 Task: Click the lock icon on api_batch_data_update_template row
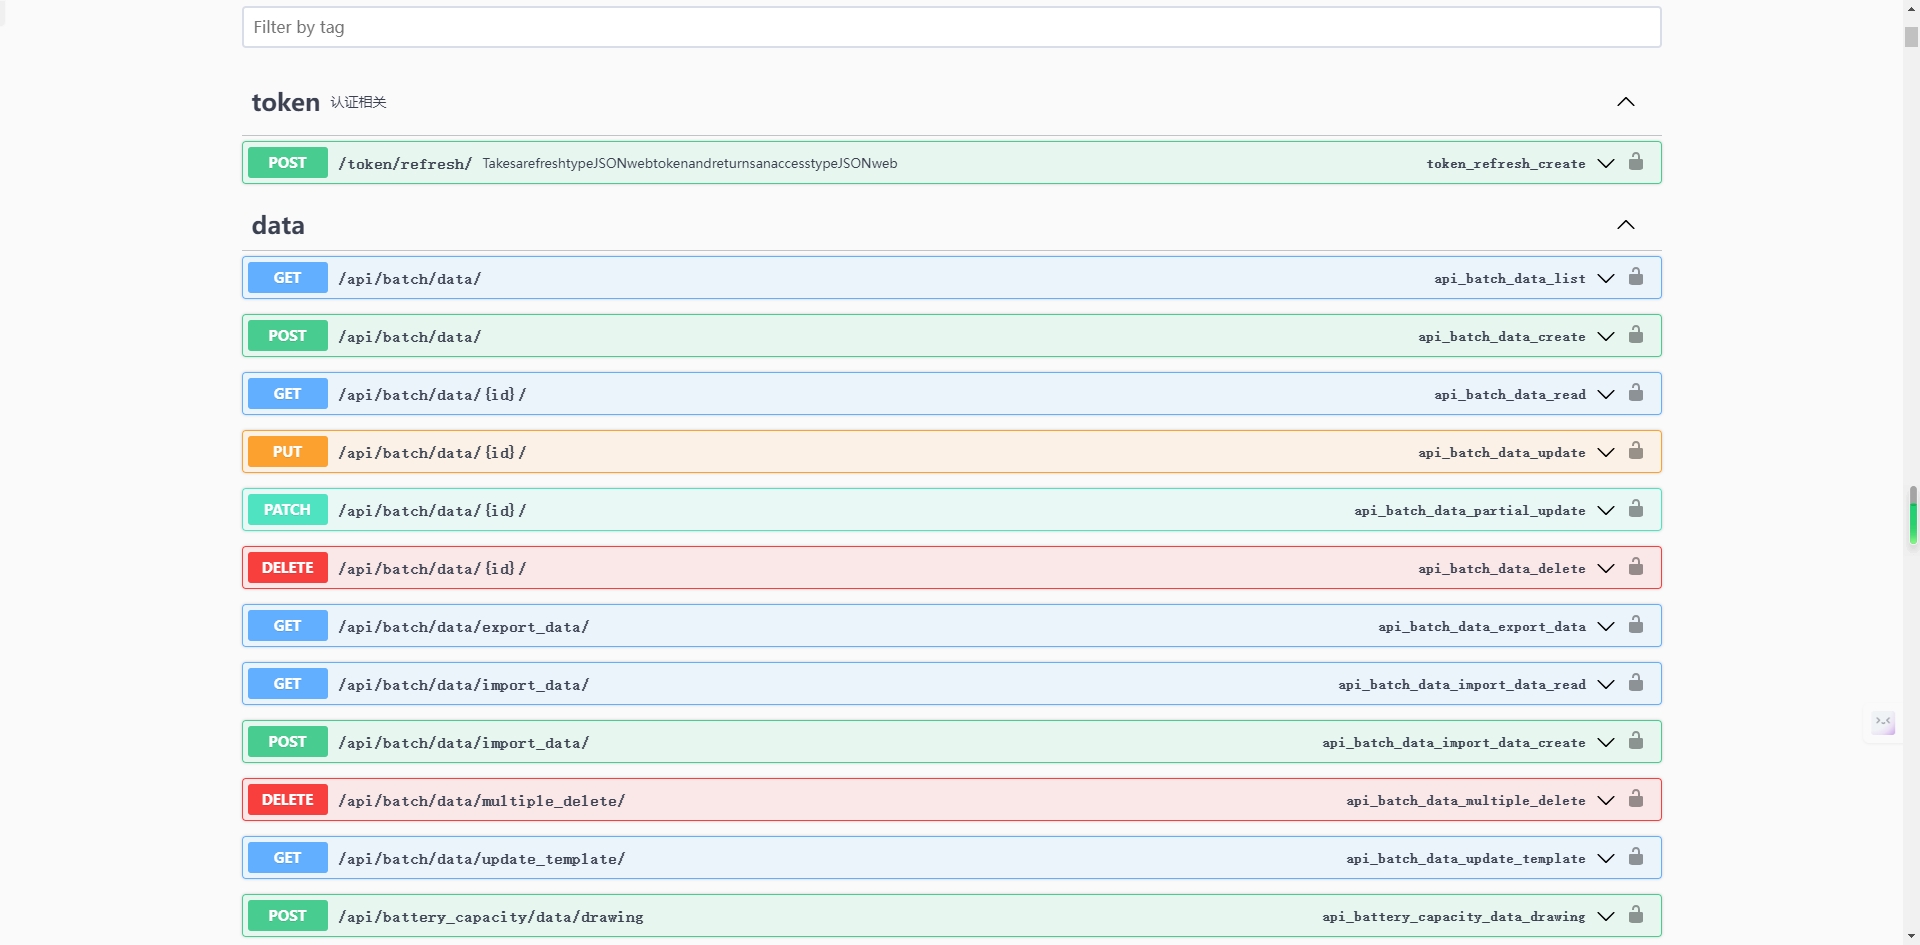coord(1636,856)
